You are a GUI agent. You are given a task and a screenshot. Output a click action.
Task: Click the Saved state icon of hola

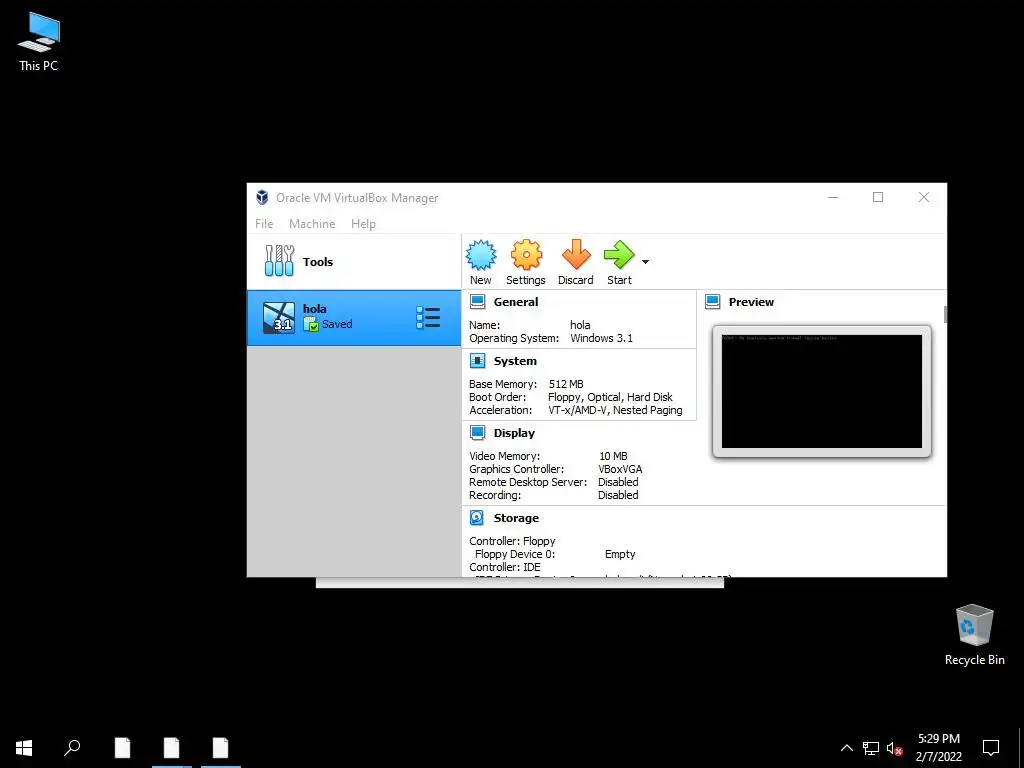tap(311, 324)
